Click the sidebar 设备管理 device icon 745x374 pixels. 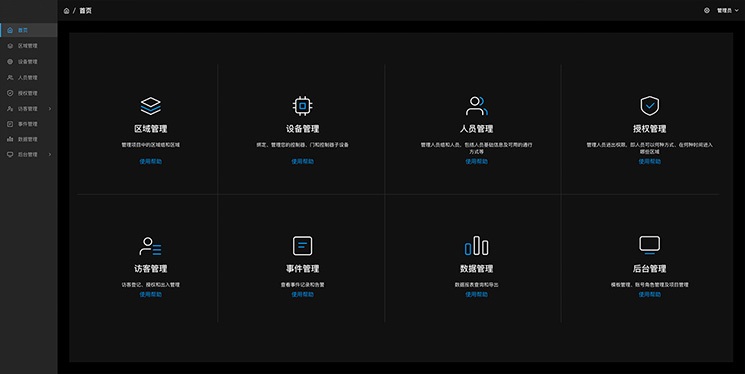pyautogui.click(x=10, y=62)
